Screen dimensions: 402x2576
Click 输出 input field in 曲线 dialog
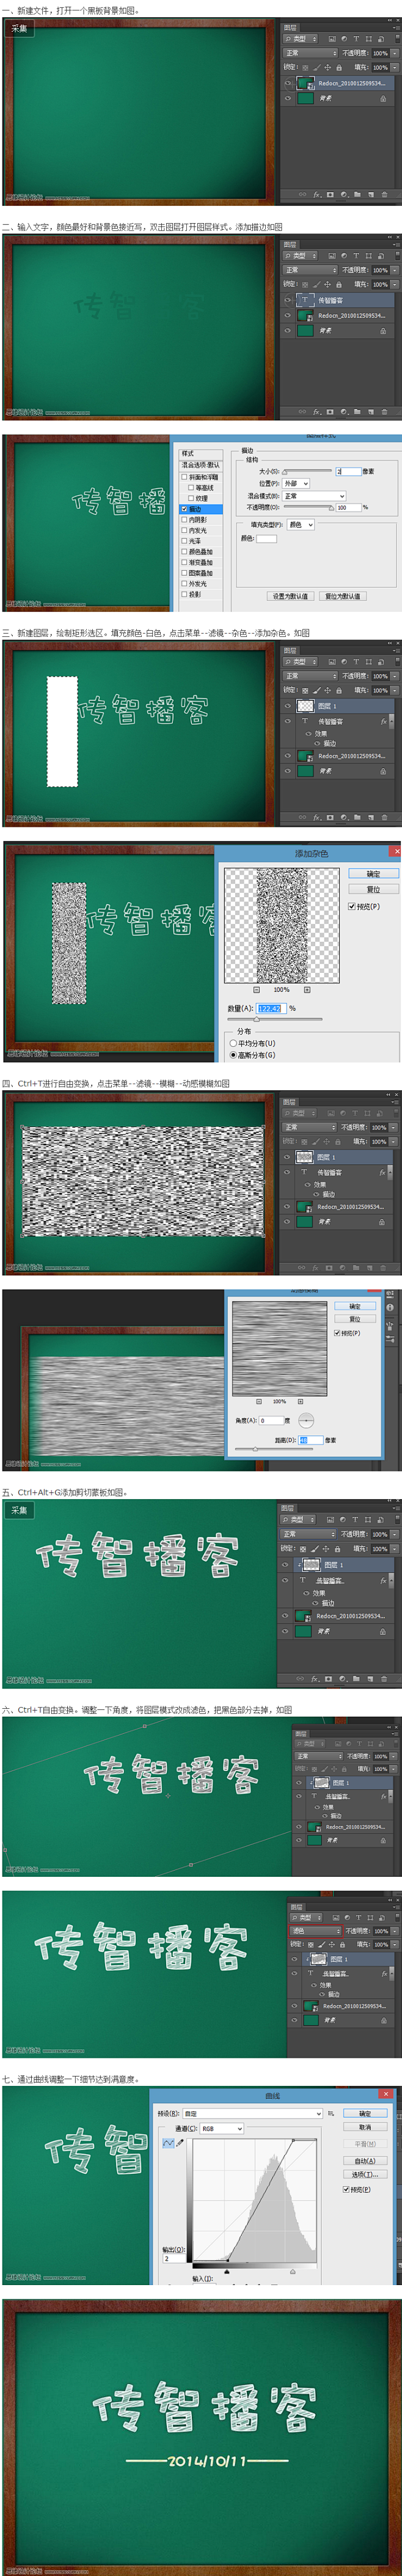click(x=174, y=2259)
